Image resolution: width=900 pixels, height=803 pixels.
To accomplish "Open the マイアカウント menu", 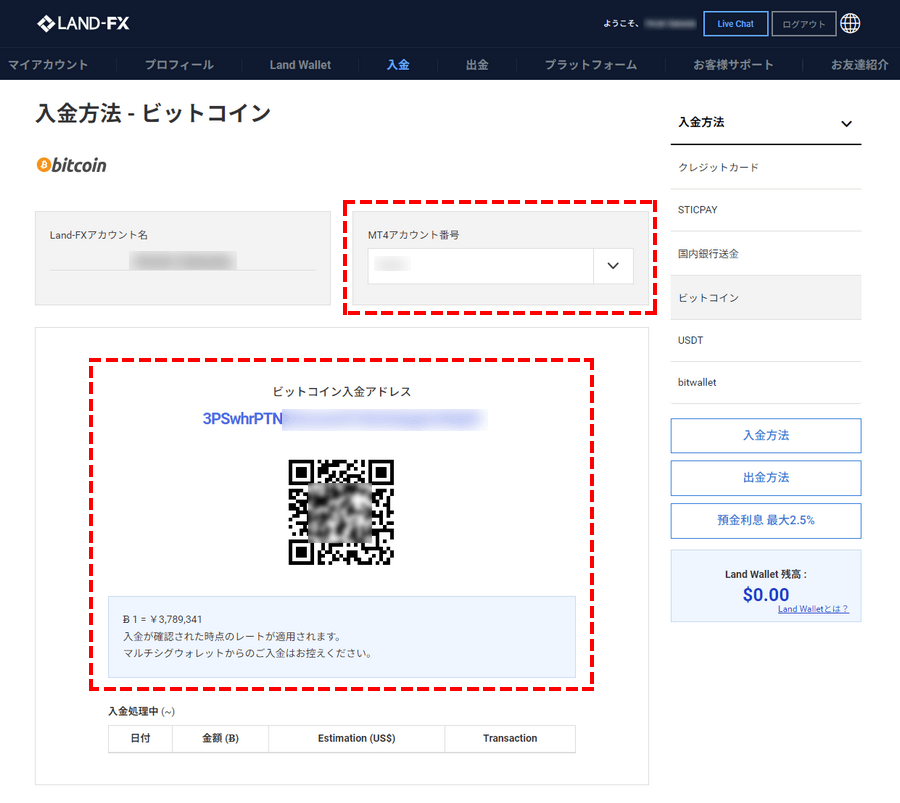I will click(48, 65).
